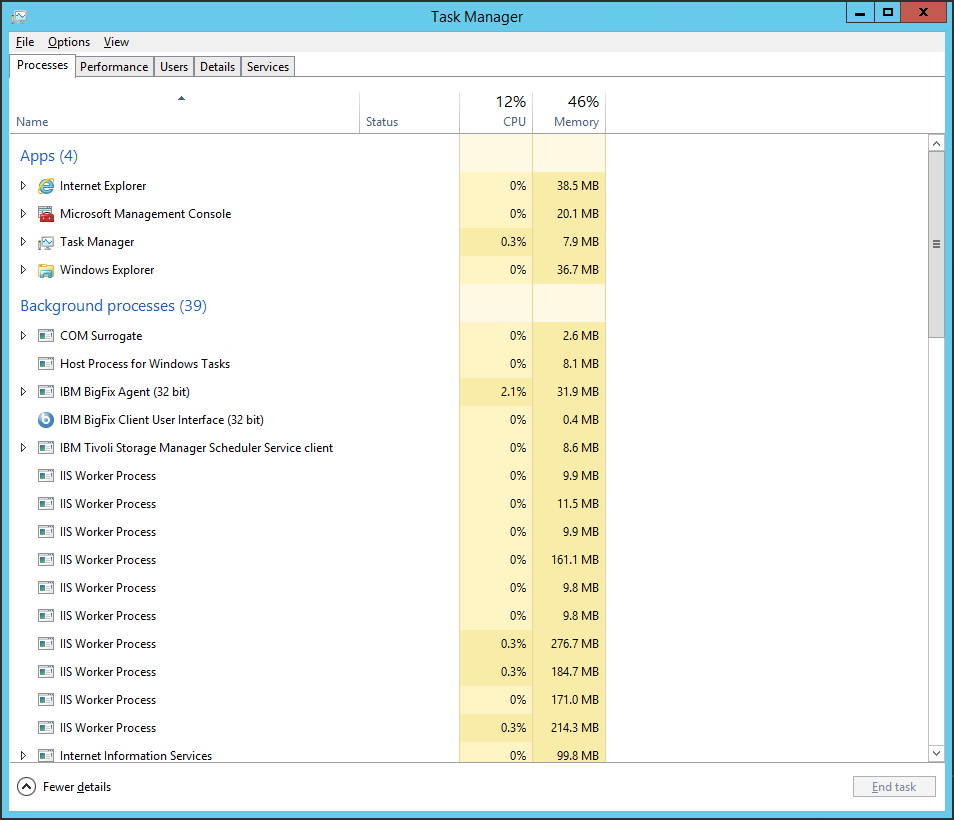Switch to the Users tab

[x=174, y=67]
